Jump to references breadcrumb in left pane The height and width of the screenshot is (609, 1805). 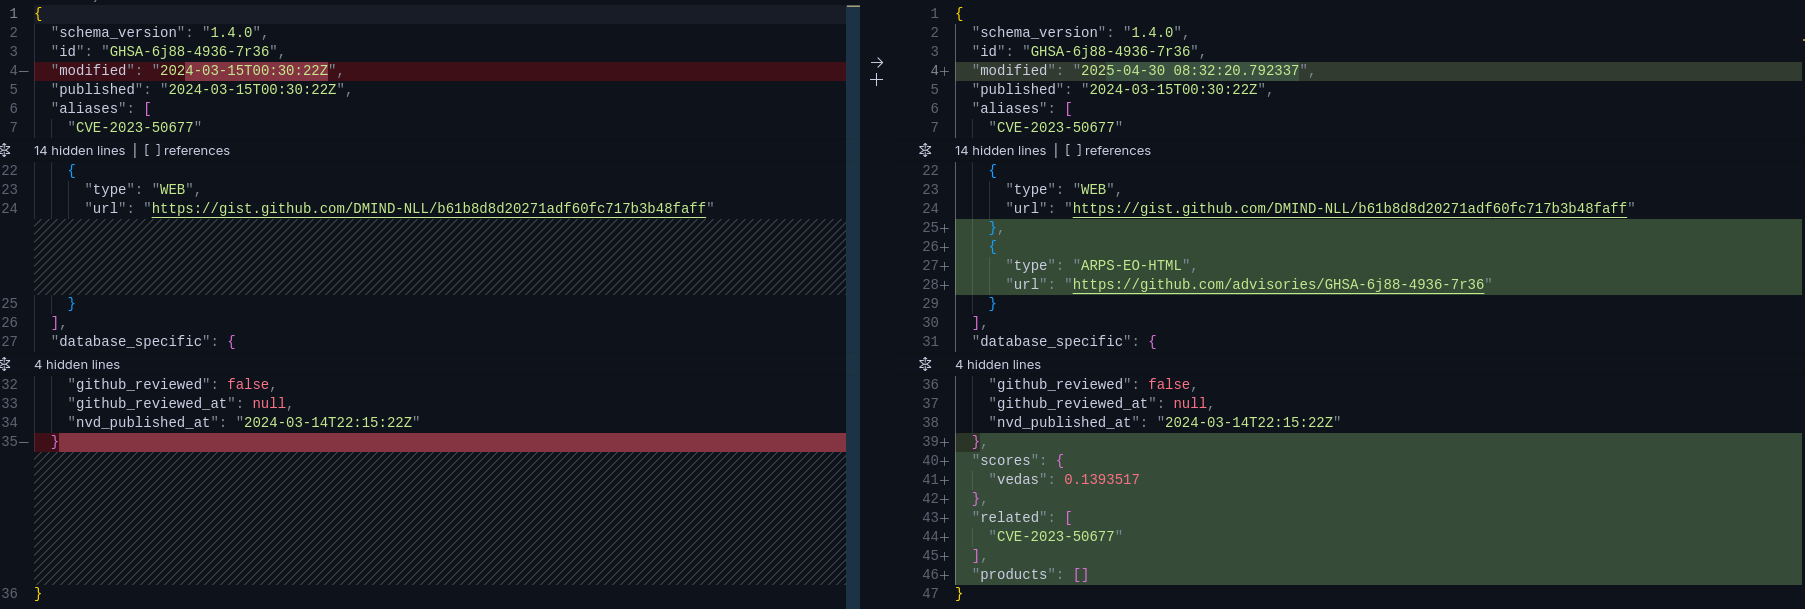pyautogui.click(x=196, y=151)
